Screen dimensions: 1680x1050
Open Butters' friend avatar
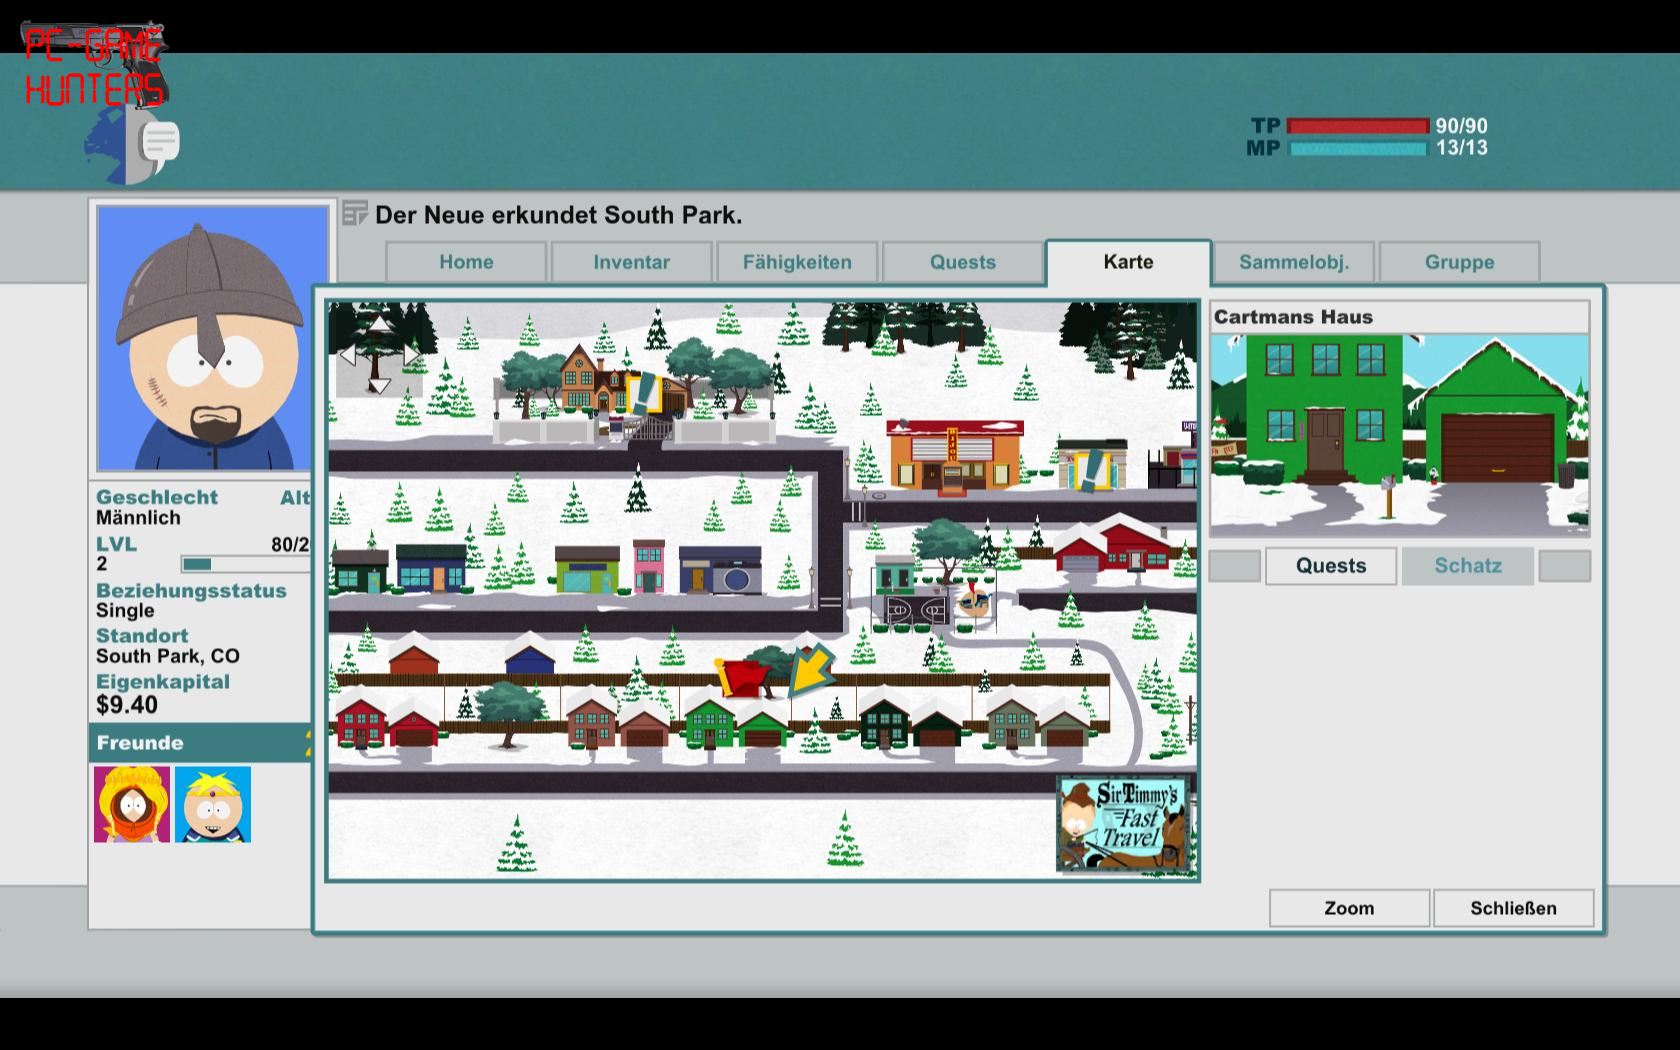pos(213,805)
